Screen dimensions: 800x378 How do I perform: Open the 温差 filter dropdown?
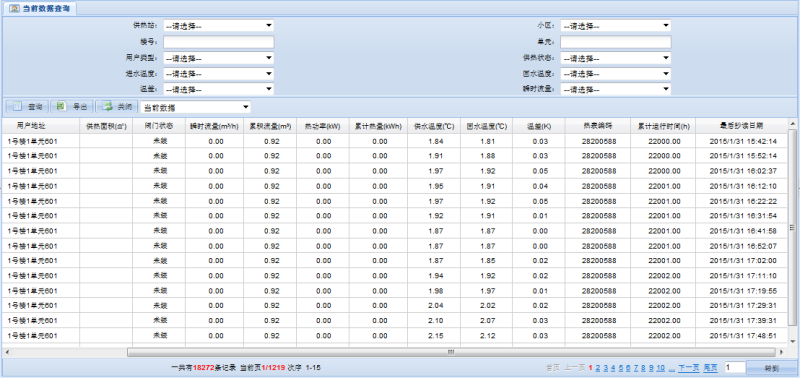coord(218,89)
